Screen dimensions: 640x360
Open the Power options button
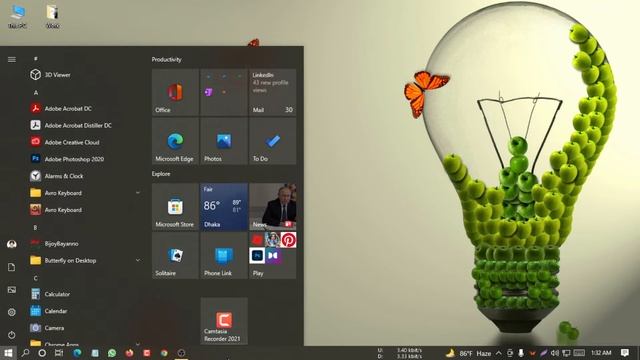(x=11, y=335)
